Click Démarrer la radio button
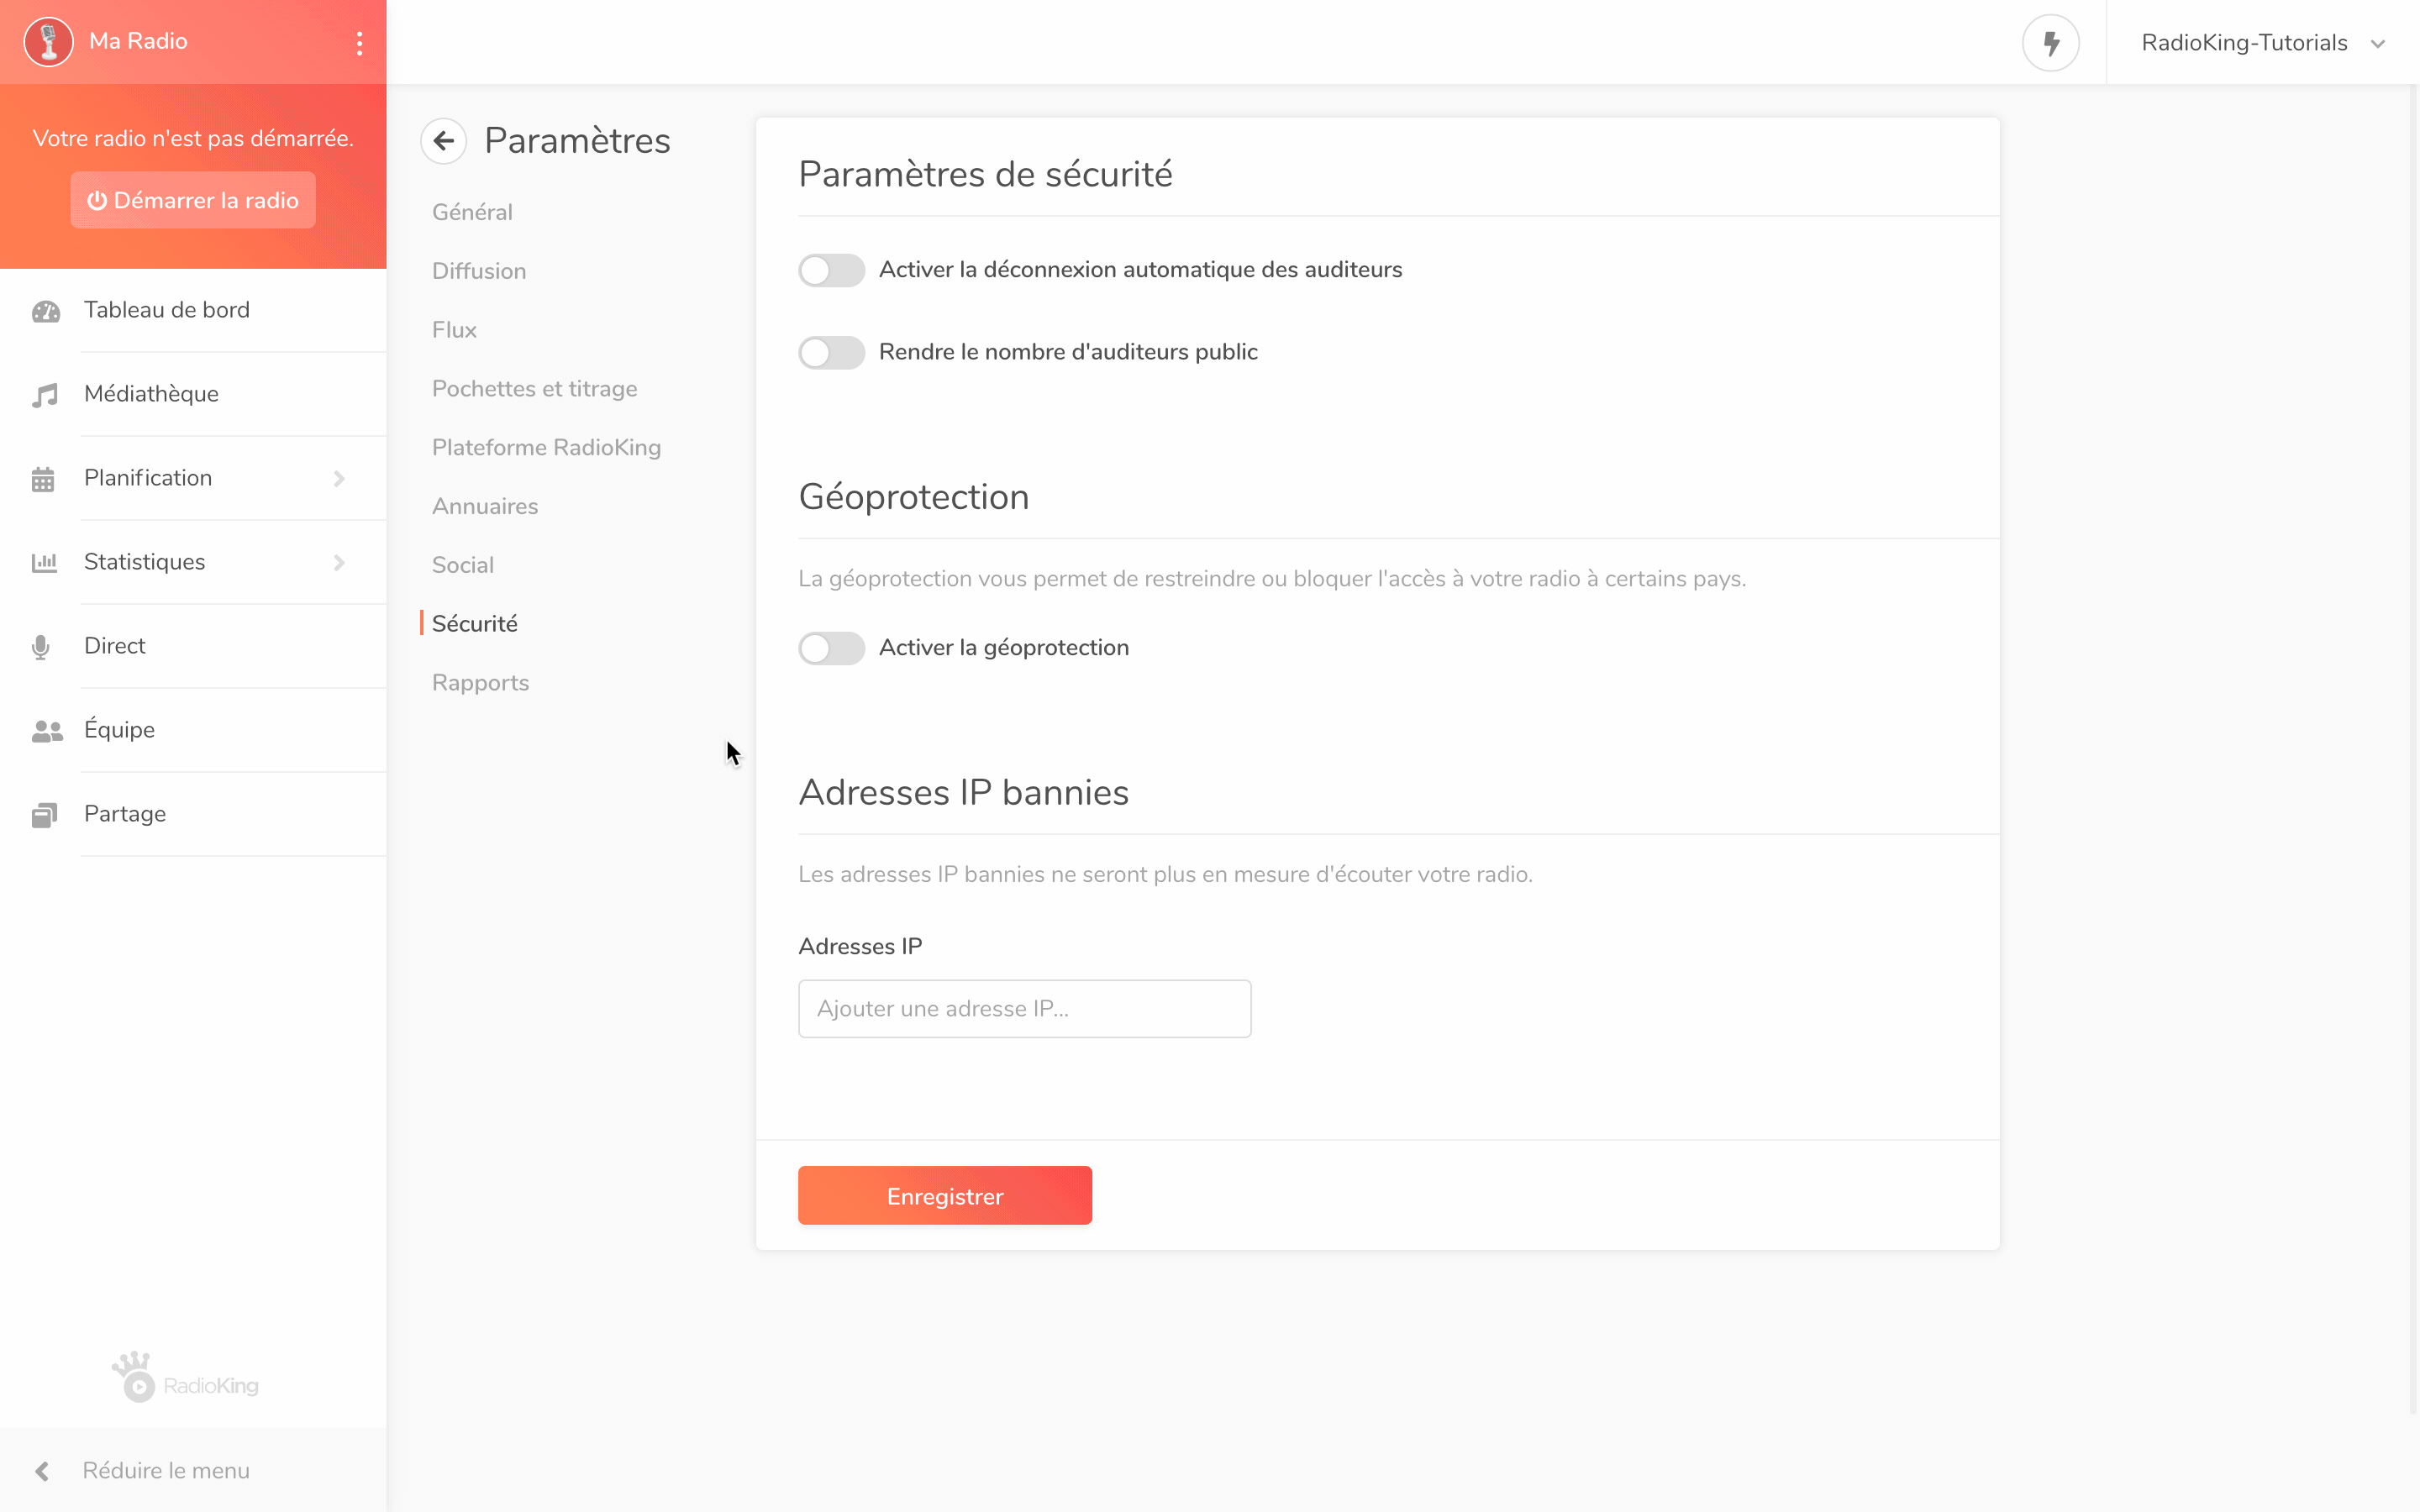The image size is (2420, 1512). click(x=193, y=200)
